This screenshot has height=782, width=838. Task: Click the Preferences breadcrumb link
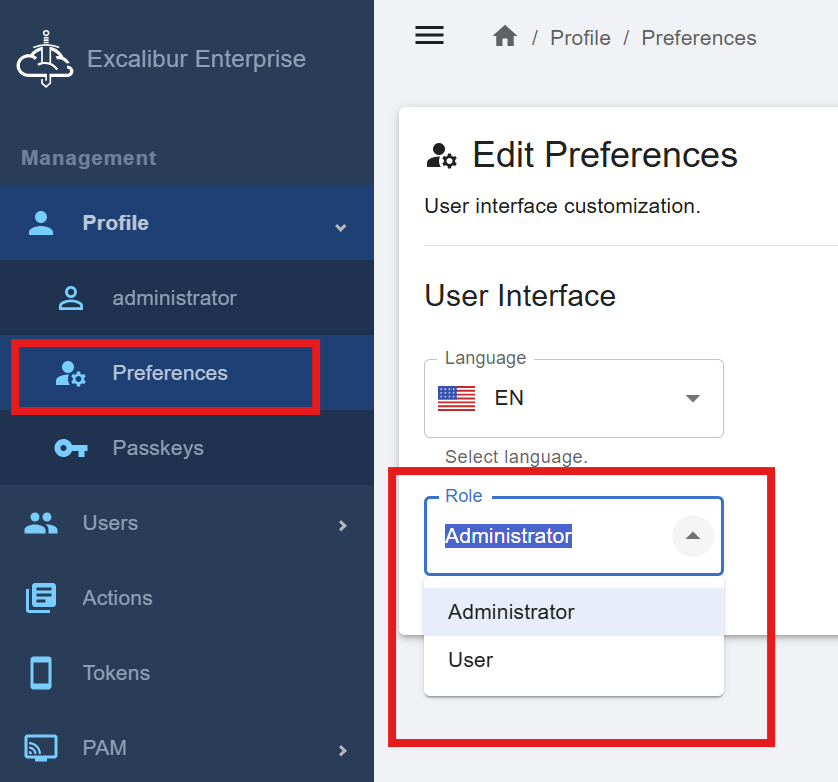699,38
